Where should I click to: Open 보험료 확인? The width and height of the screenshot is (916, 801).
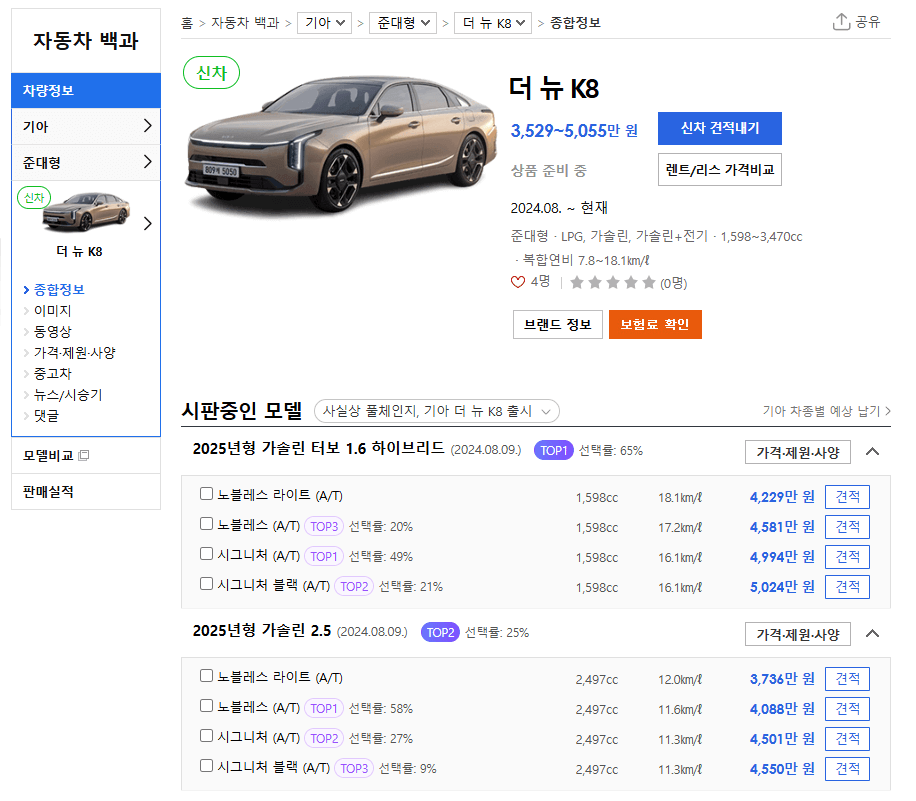[x=655, y=324]
